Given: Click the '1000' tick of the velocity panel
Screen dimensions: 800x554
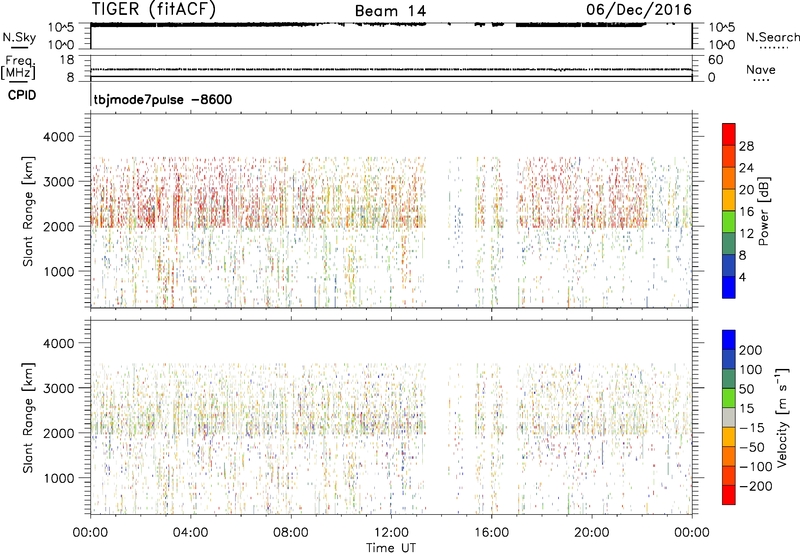Looking at the screenshot, I should click(59, 478).
